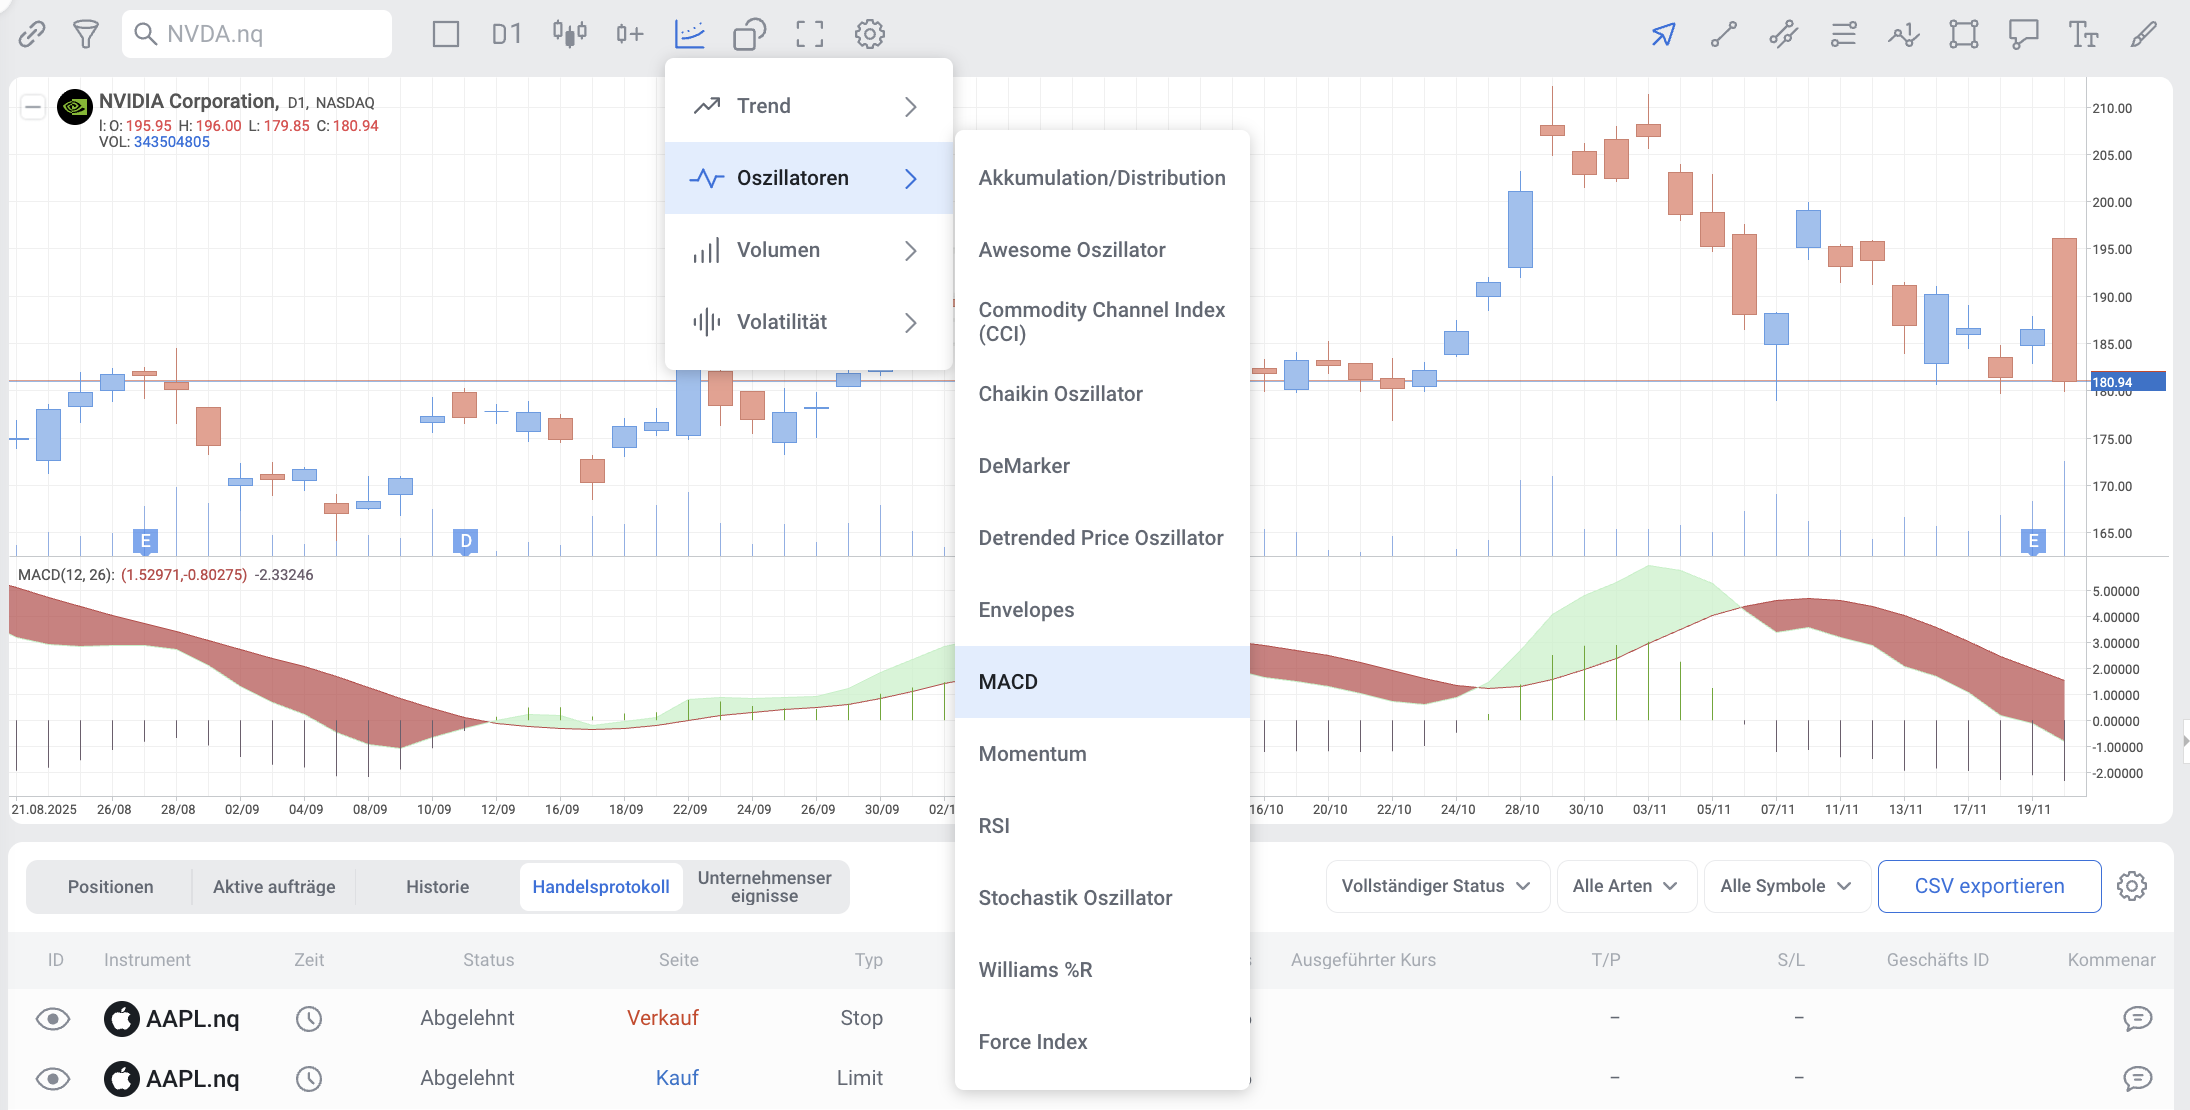Switch to the Historie tab
The image size is (2190, 1110).
pyautogui.click(x=437, y=886)
